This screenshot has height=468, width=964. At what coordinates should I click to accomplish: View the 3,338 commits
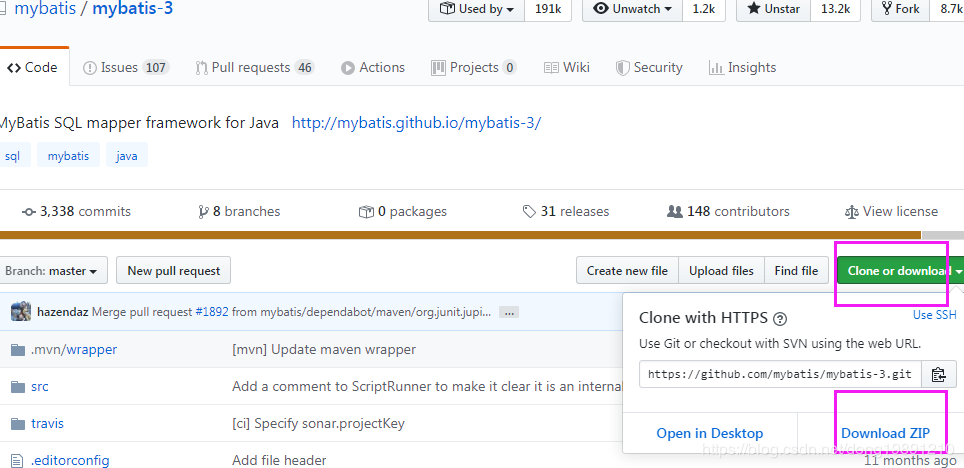click(76, 212)
